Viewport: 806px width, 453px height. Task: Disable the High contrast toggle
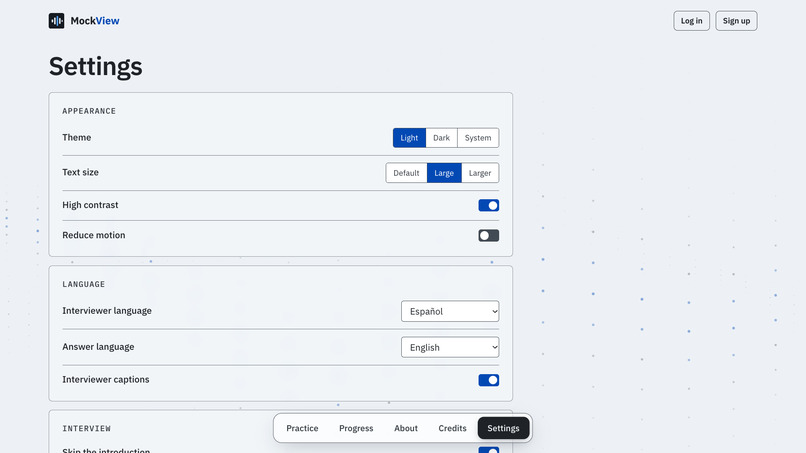(x=488, y=205)
